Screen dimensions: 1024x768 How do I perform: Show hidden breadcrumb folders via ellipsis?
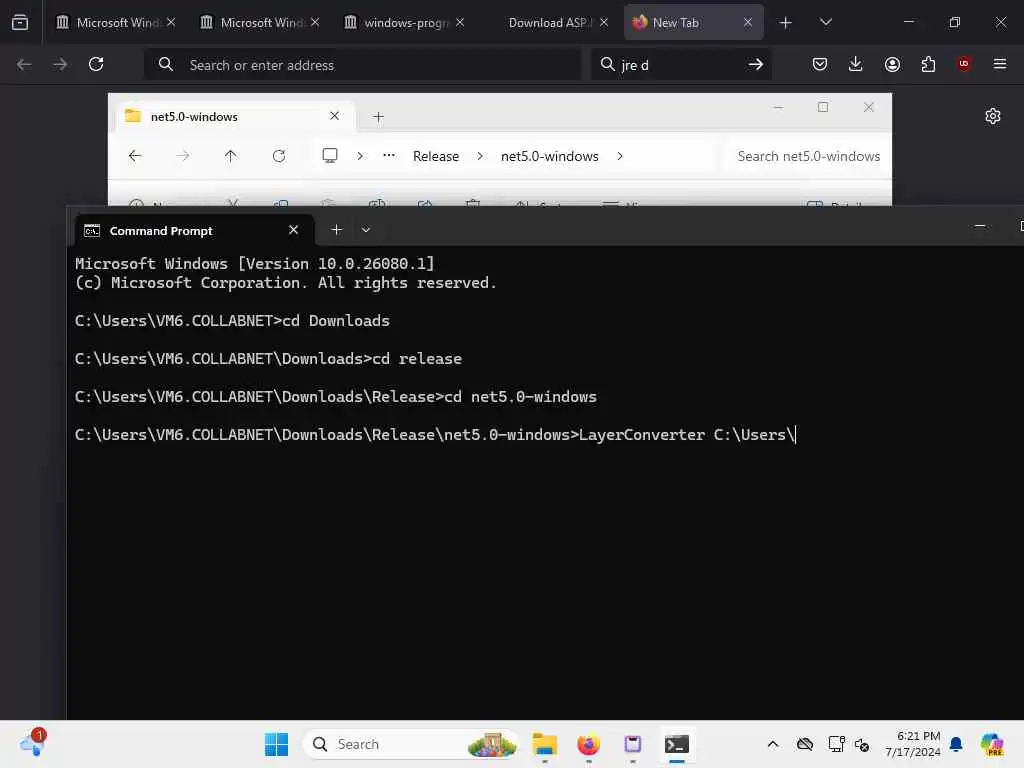pyautogui.click(x=389, y=156)
